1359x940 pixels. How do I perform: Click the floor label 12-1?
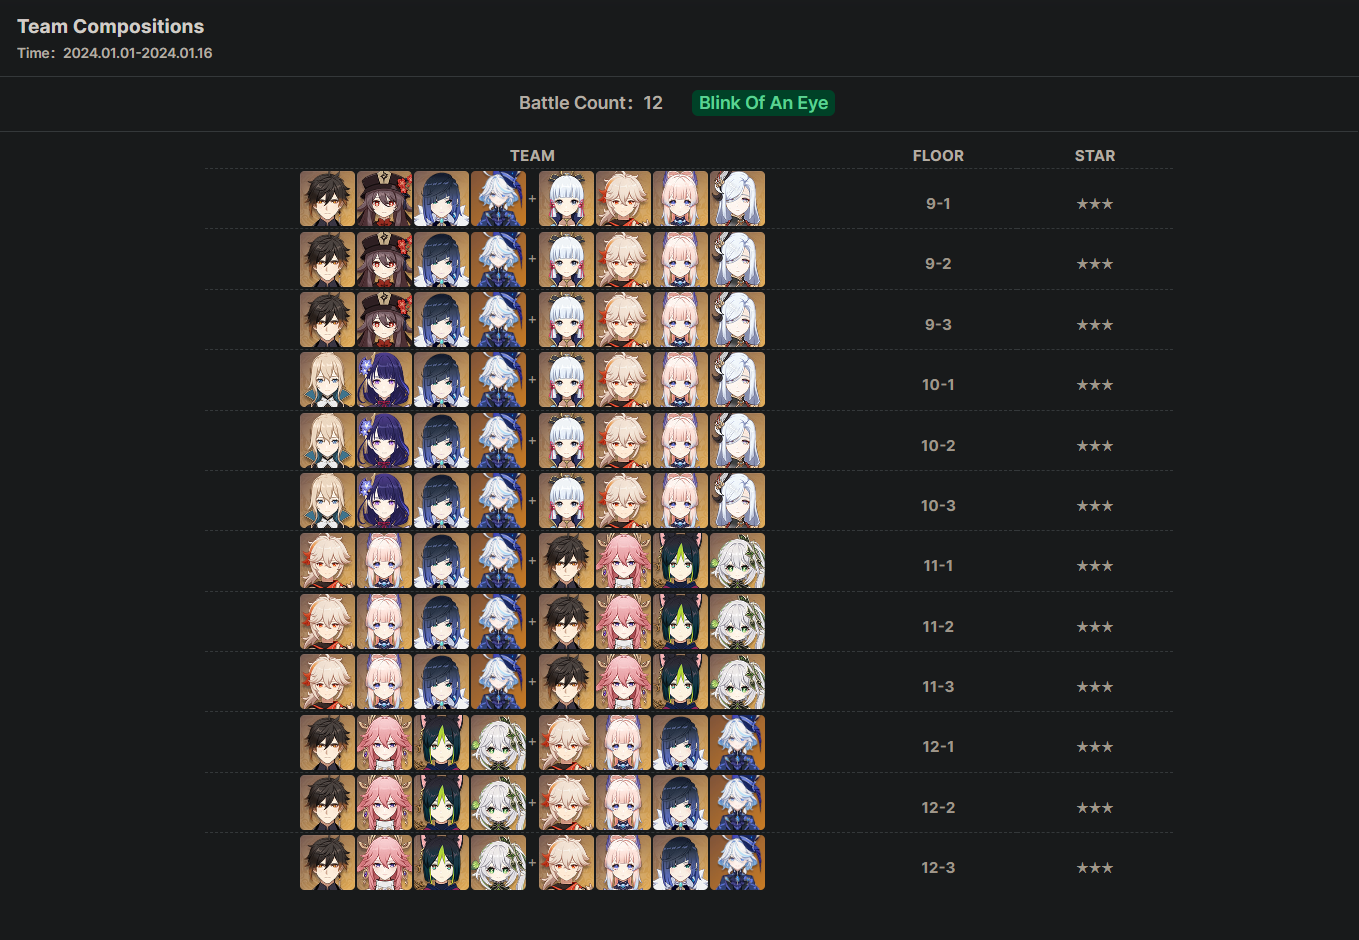tap(938, 747)
